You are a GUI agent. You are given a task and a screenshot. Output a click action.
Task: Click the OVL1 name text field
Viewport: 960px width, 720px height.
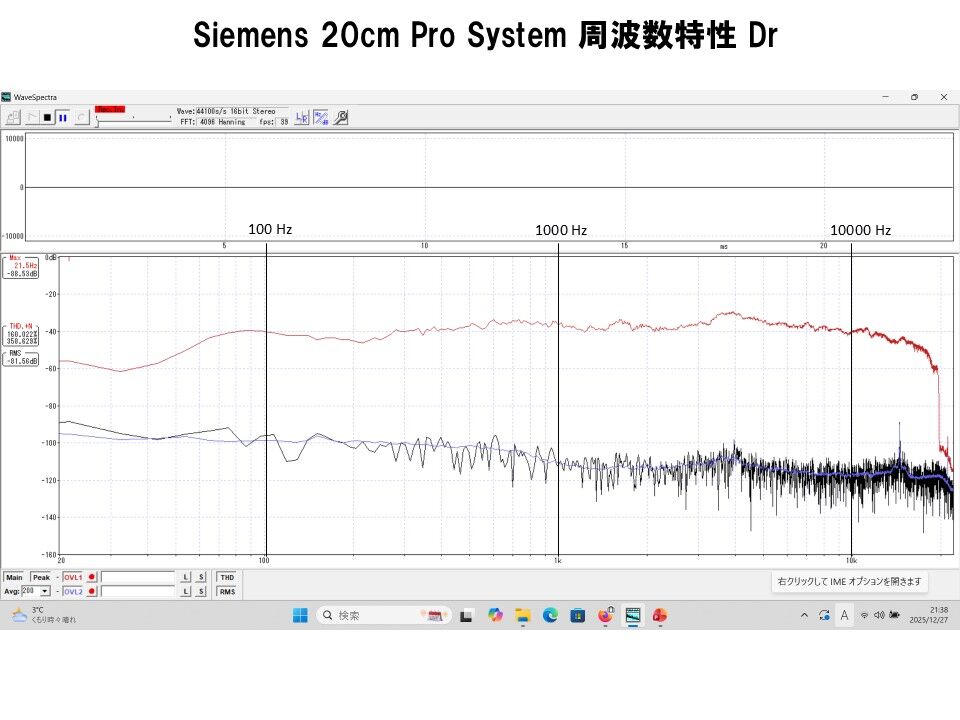pyautogui.click(x=138, y=577)
